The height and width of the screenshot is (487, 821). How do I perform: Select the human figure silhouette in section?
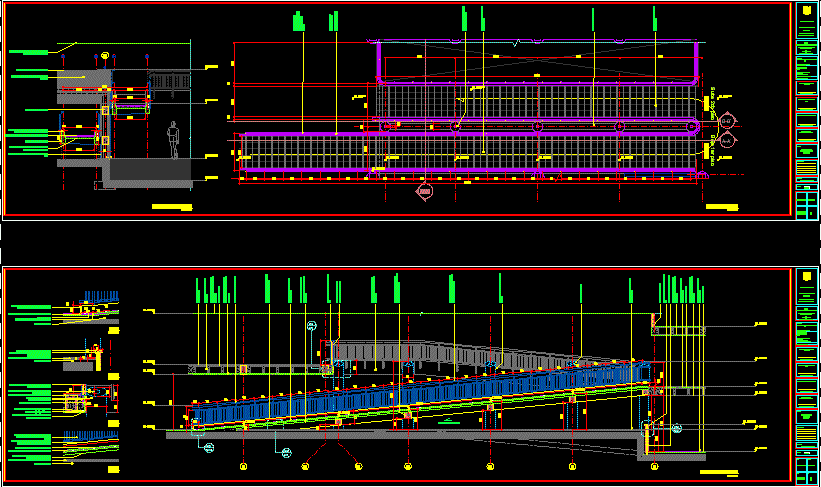174,140
